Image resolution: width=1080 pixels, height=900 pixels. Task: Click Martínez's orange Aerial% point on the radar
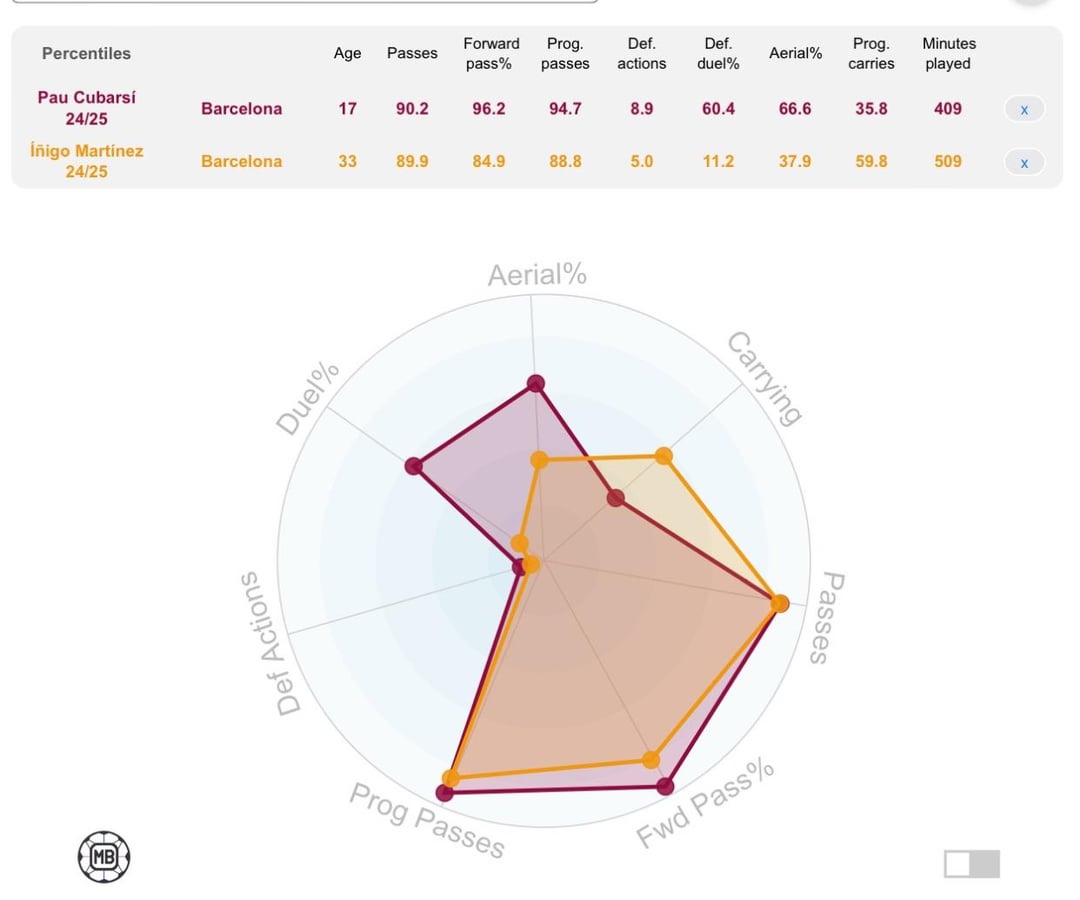pos(540,461)
